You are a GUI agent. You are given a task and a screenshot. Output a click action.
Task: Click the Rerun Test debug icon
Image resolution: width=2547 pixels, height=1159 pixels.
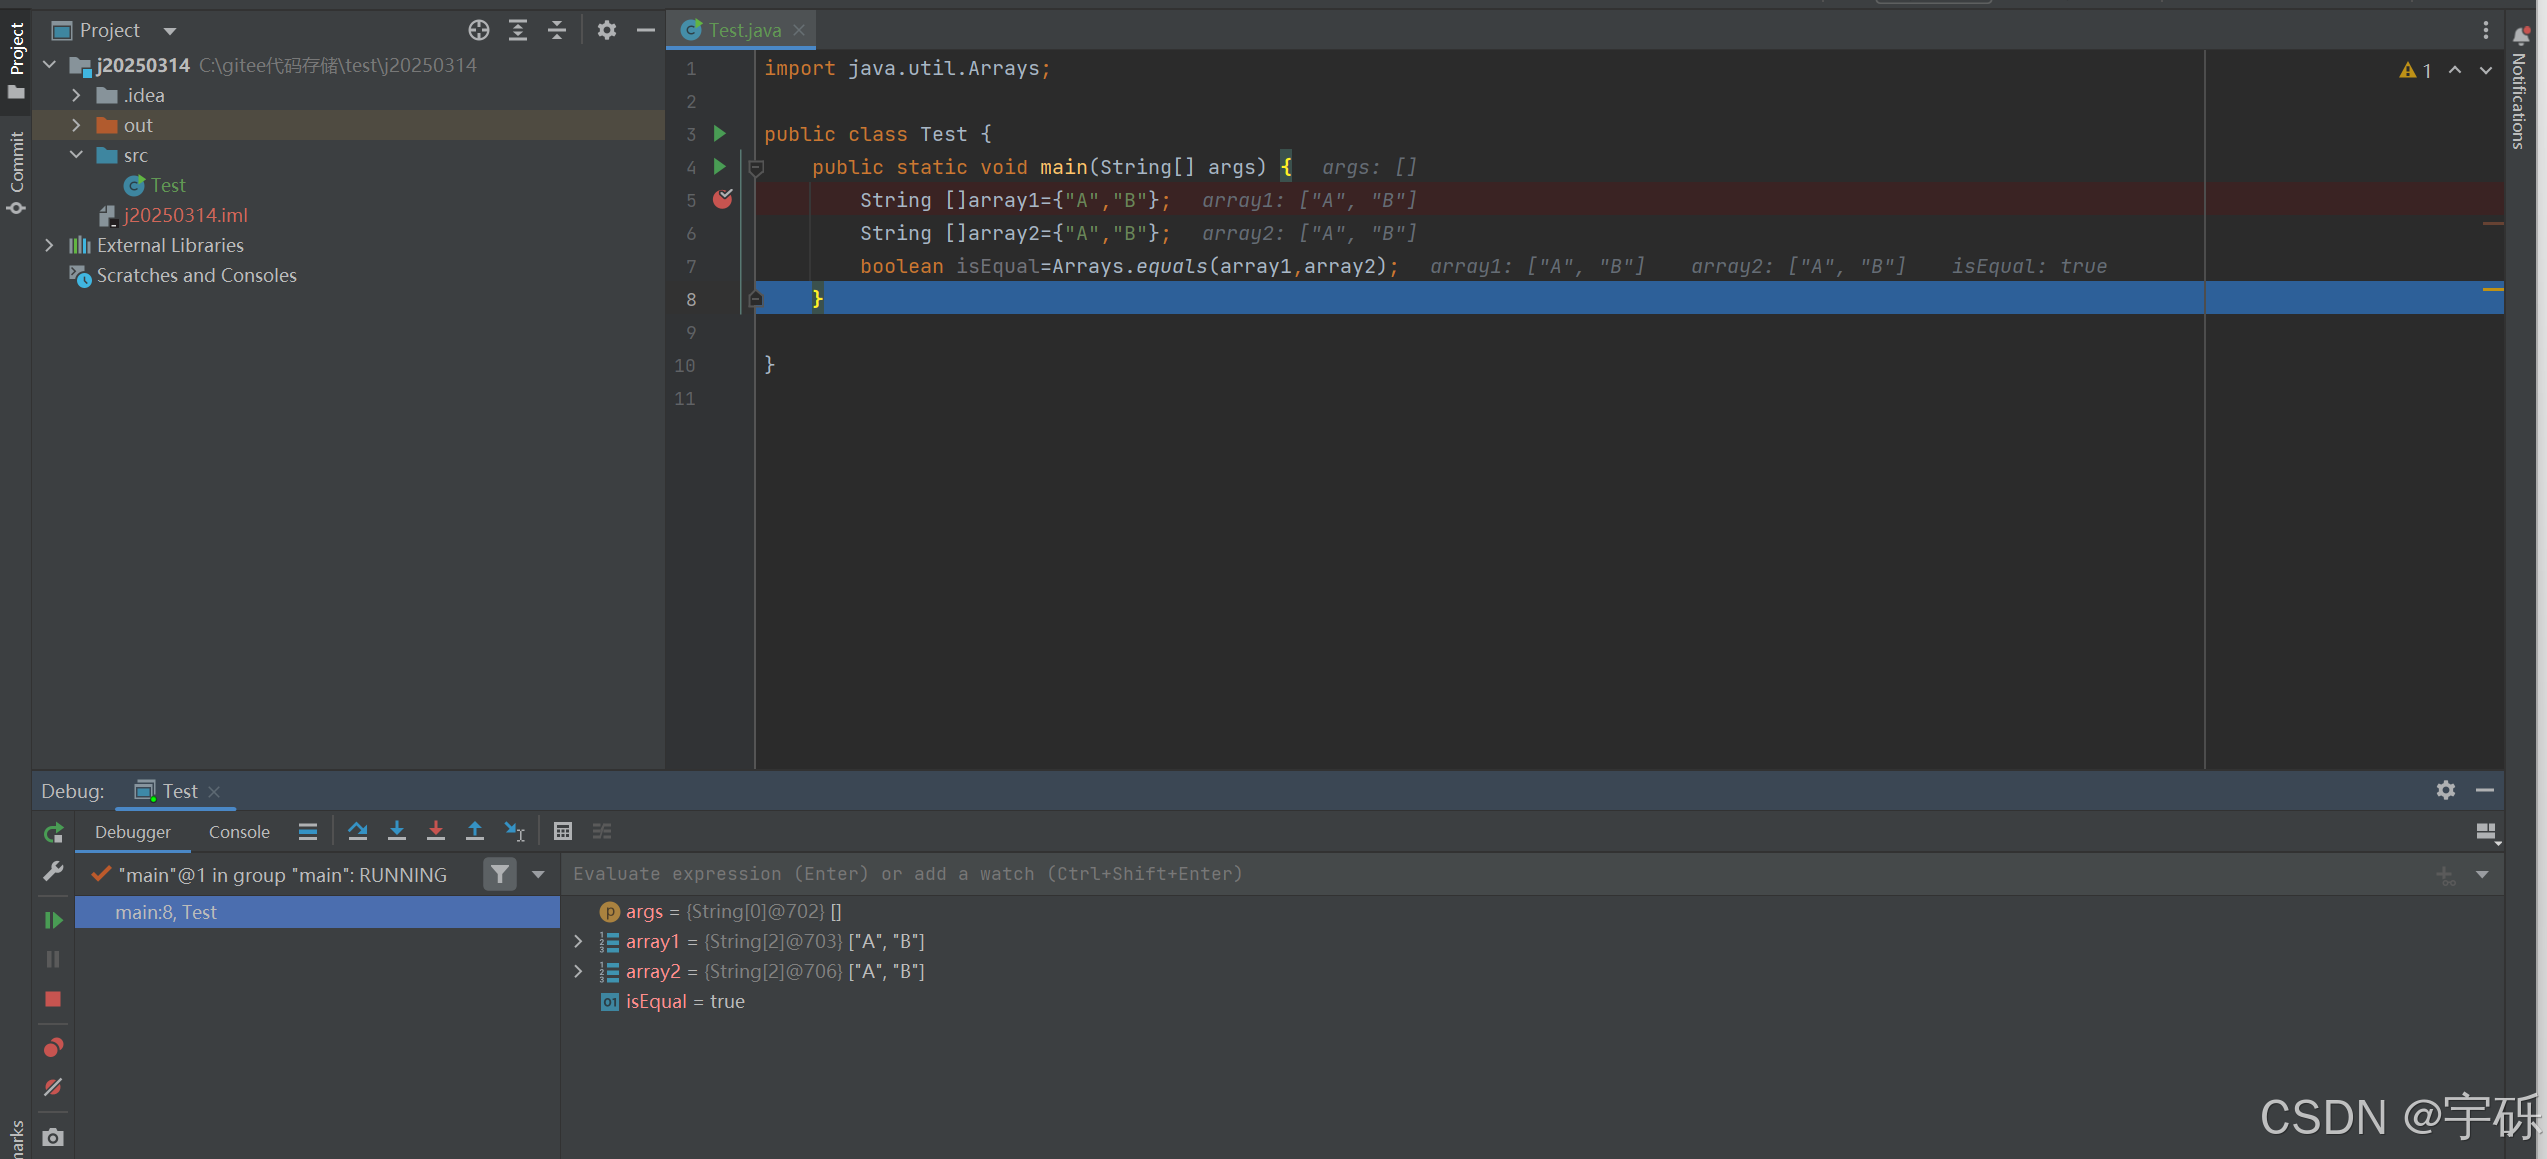click(54, 832)
